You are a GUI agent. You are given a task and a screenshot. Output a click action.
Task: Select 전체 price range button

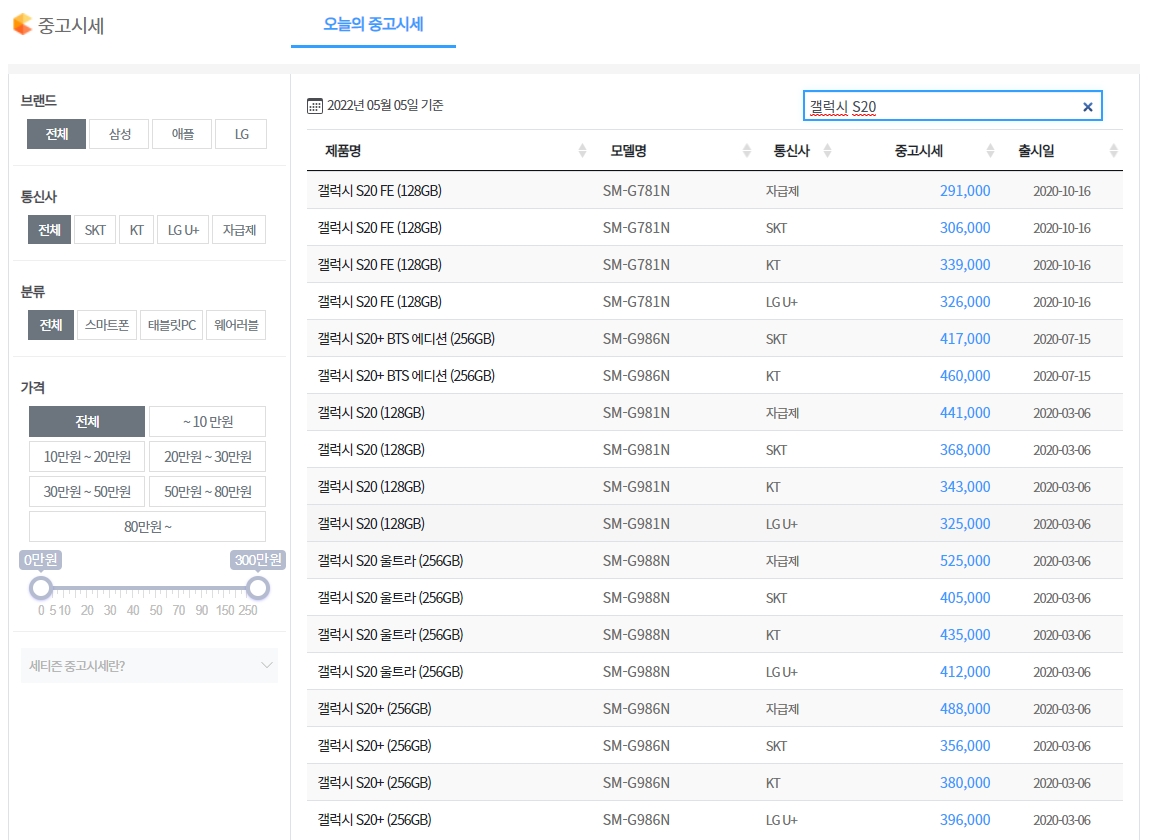[x=87, y=421]
